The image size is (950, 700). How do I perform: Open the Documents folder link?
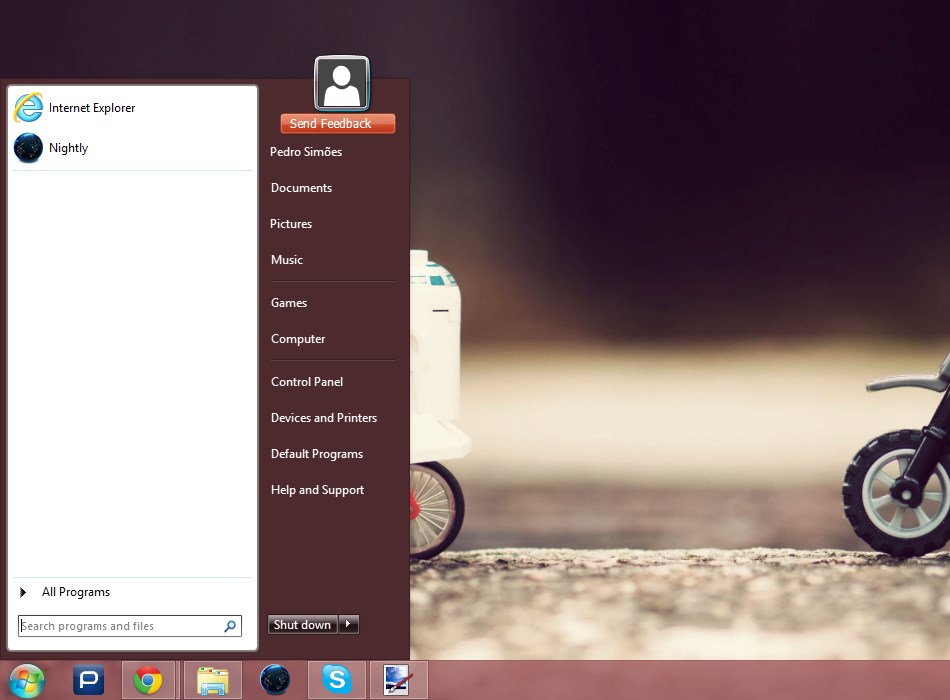pos(301,188)
